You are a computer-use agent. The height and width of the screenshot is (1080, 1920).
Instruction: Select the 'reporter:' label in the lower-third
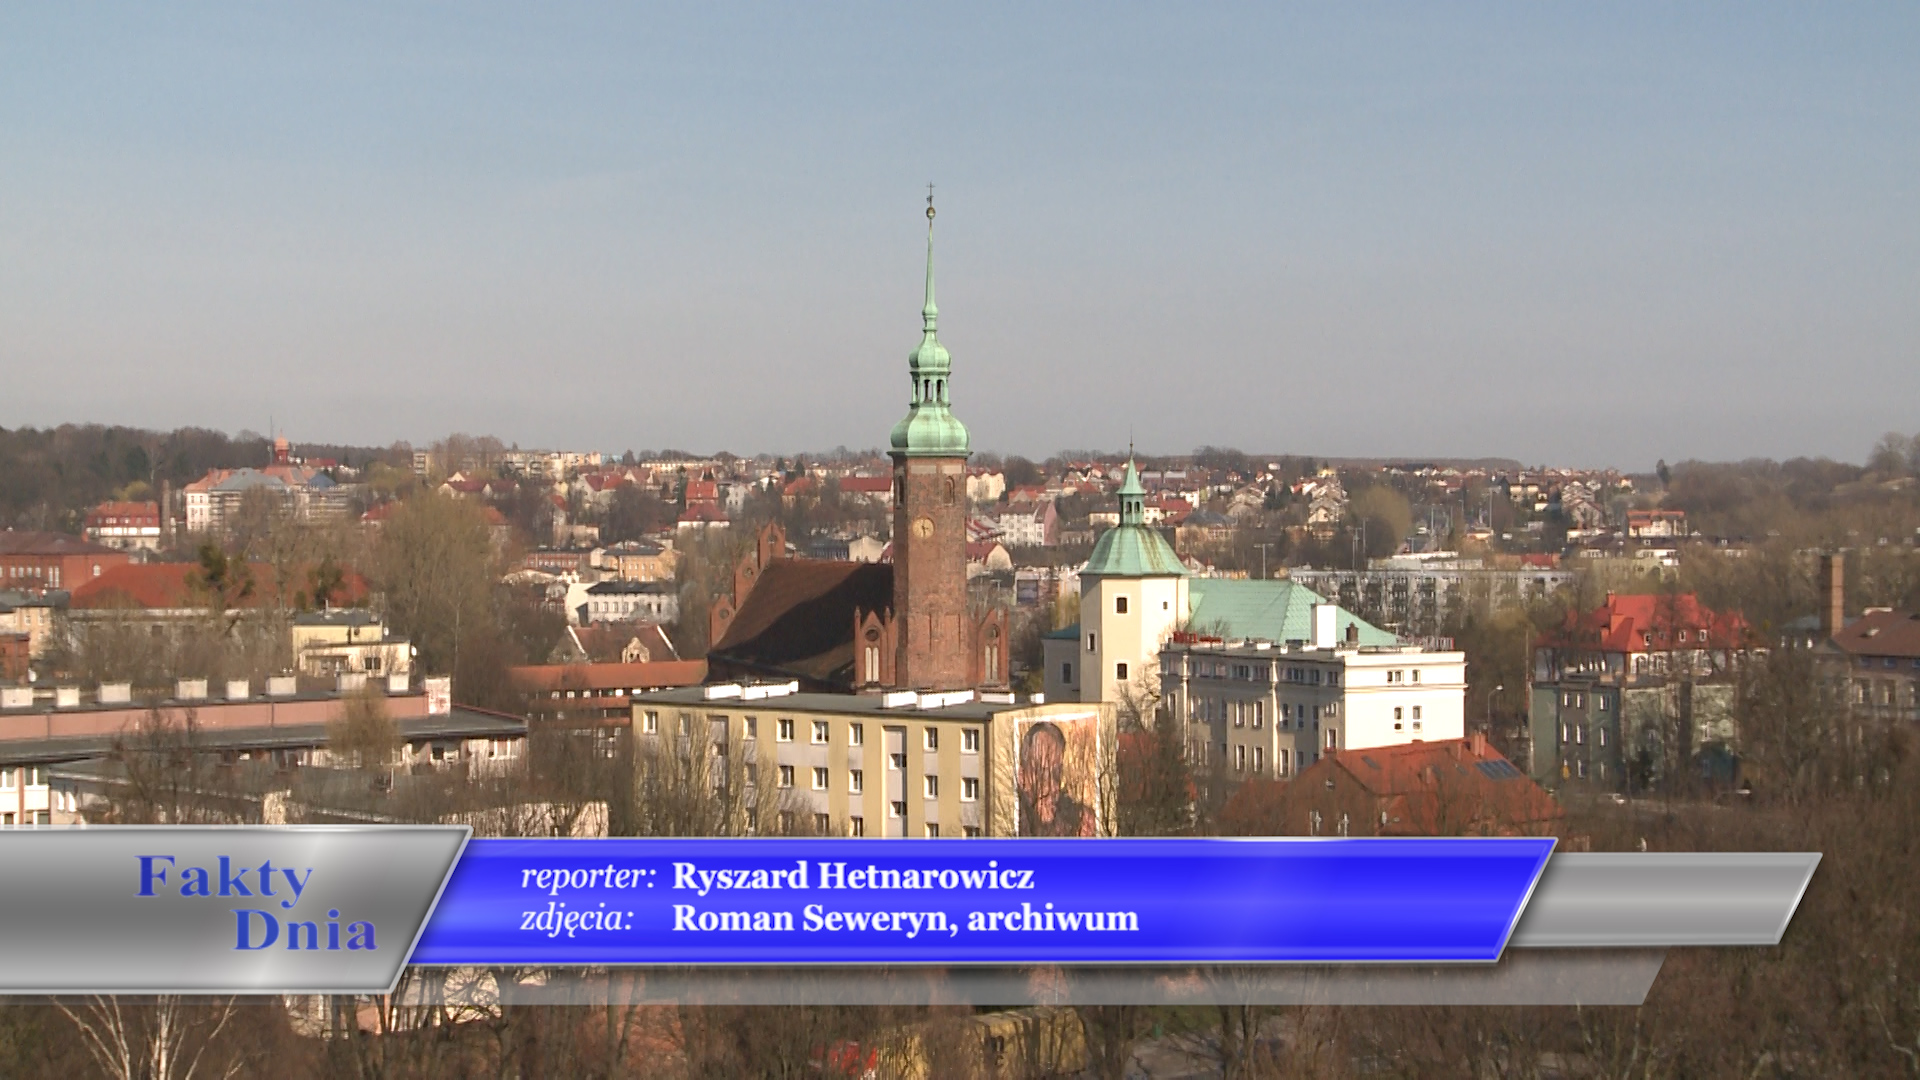(x=588, y=877)
